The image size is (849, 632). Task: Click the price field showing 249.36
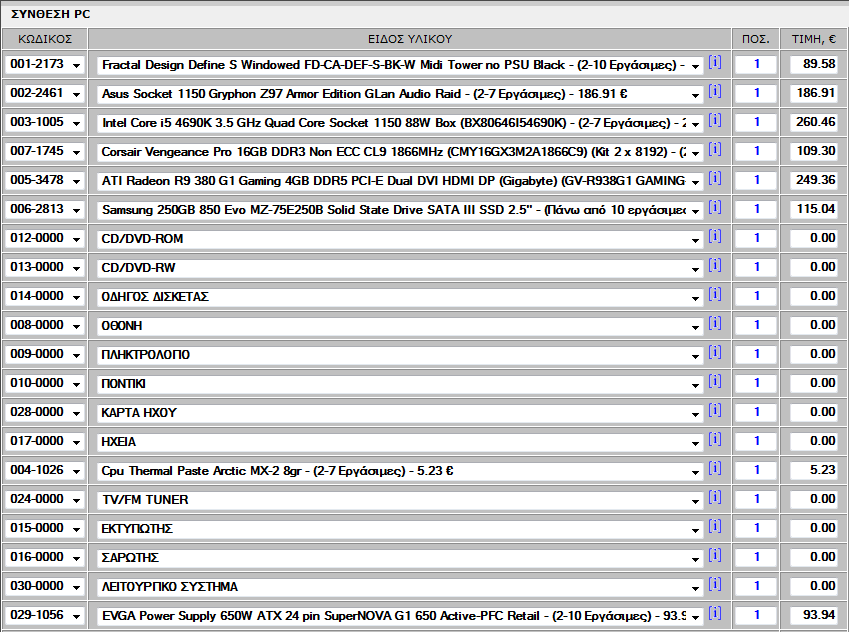coord(814,180)
